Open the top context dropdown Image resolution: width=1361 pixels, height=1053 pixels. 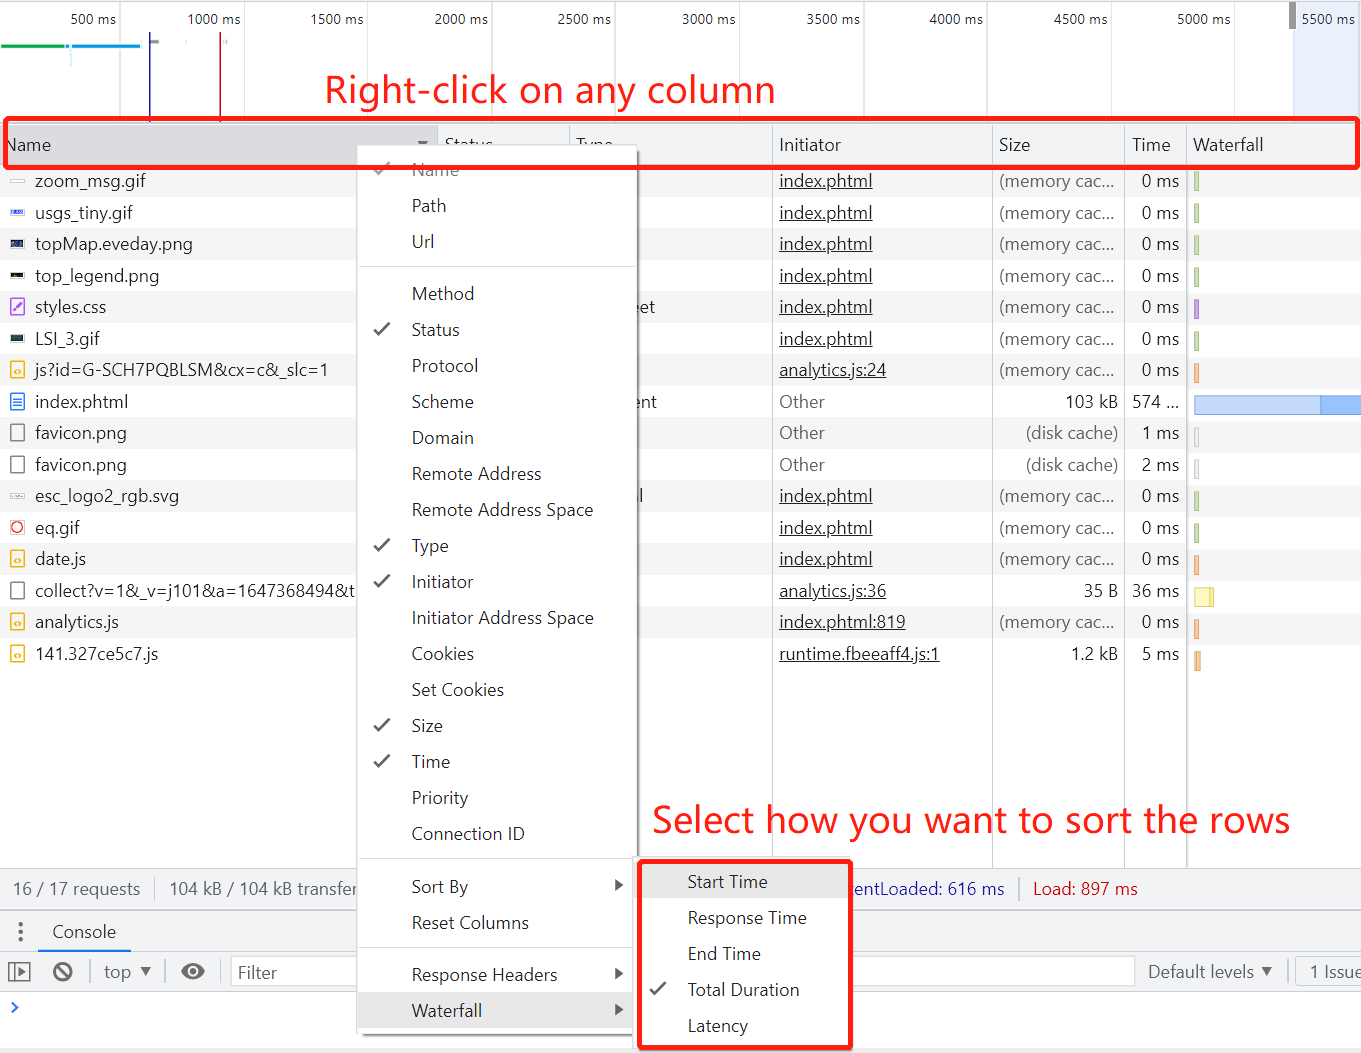coord(127,972)
